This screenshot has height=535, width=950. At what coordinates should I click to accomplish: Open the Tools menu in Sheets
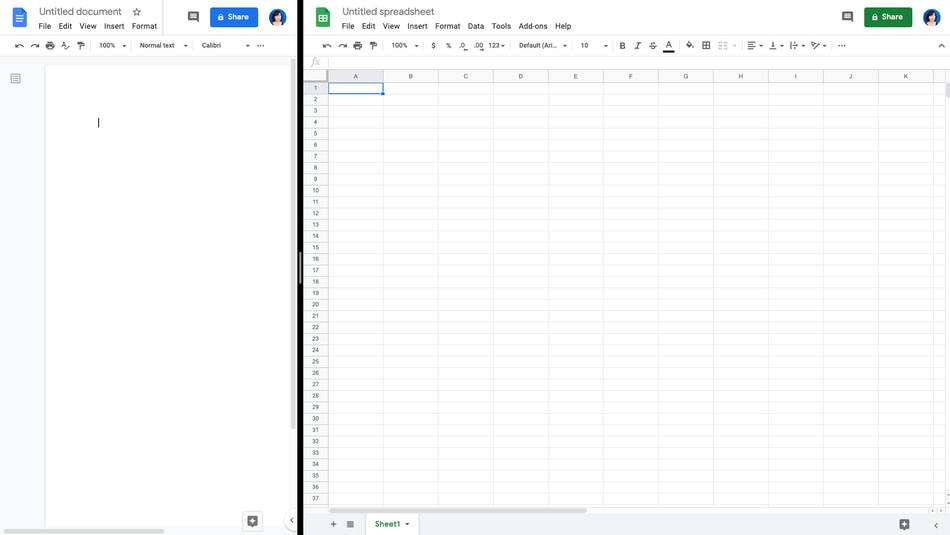pyautogui.click(x=501, y=26)
